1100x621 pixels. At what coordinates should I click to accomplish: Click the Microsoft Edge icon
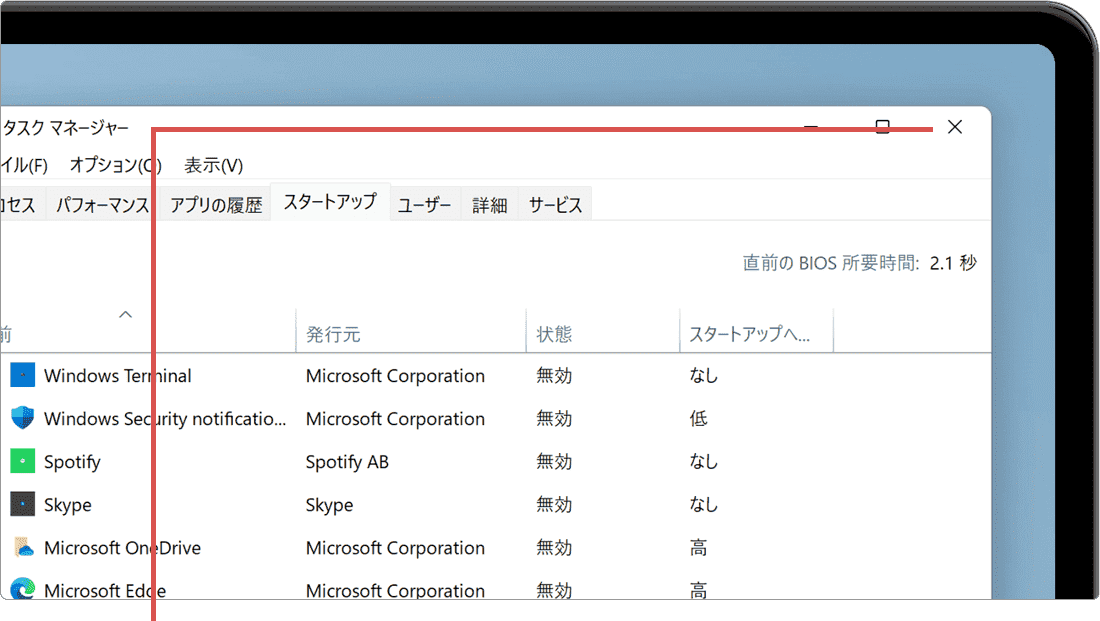tap(22, 589)
